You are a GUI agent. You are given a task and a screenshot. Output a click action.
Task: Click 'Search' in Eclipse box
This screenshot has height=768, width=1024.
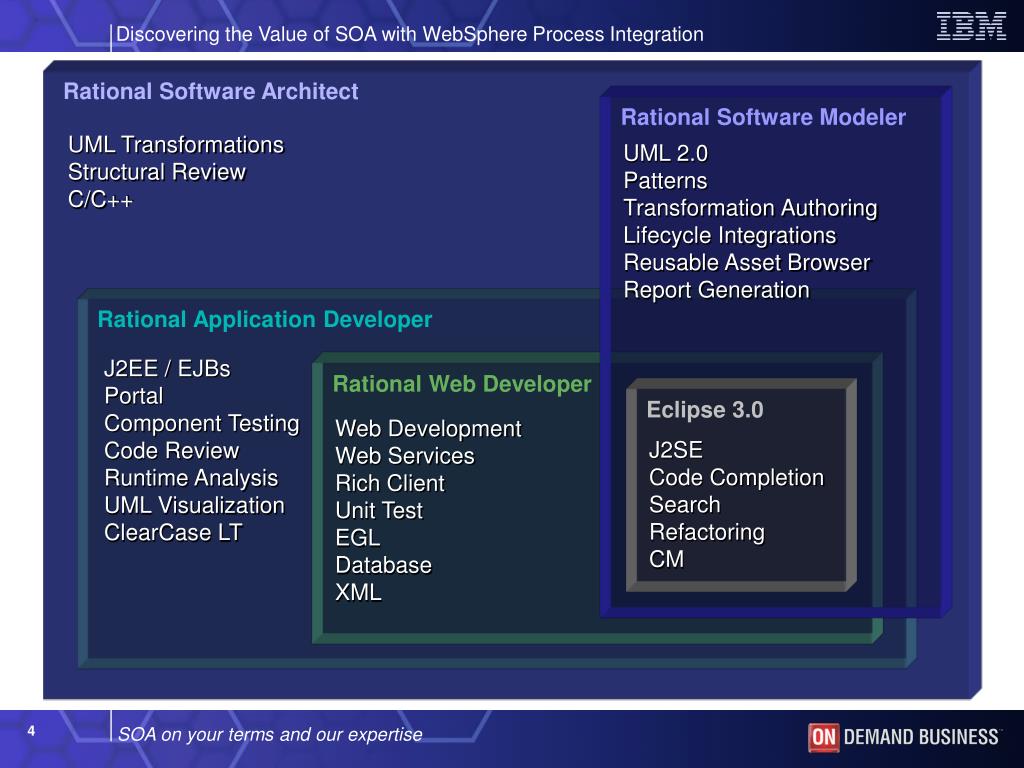[x=684, y=505]
